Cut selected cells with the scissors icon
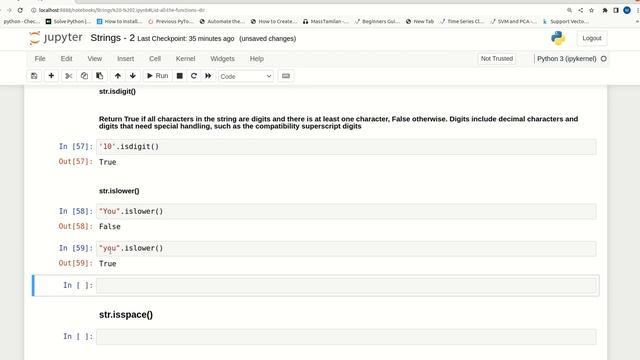 click(69, 76)
